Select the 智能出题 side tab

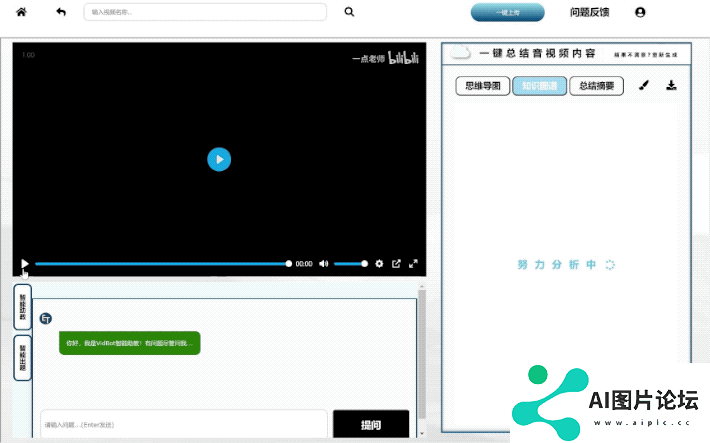[23, 358]
